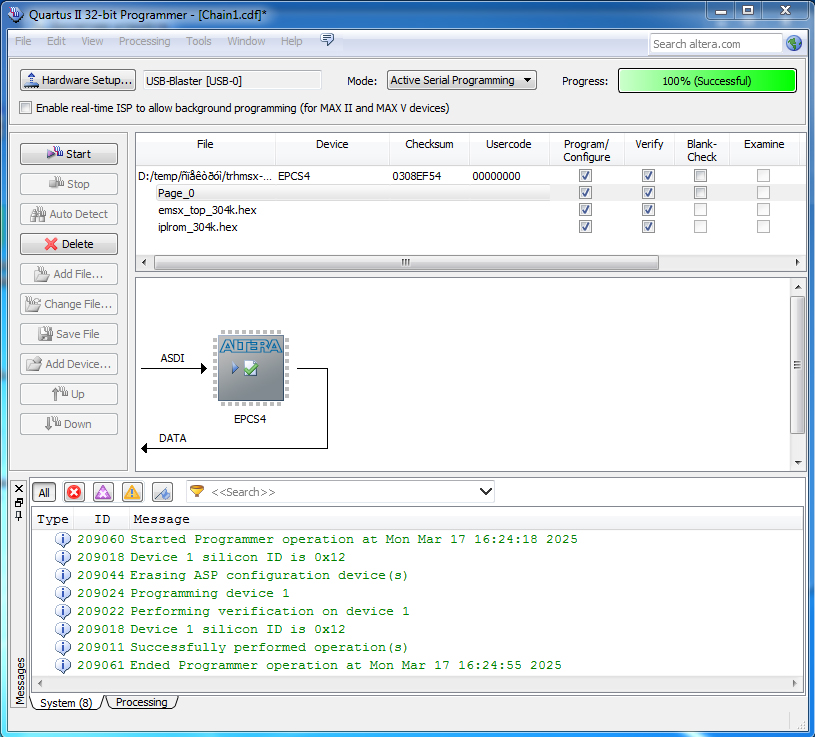Click the chain diagram vertical scrollbar
Screen dimensions: 815x737
click(x=797, y=365)
